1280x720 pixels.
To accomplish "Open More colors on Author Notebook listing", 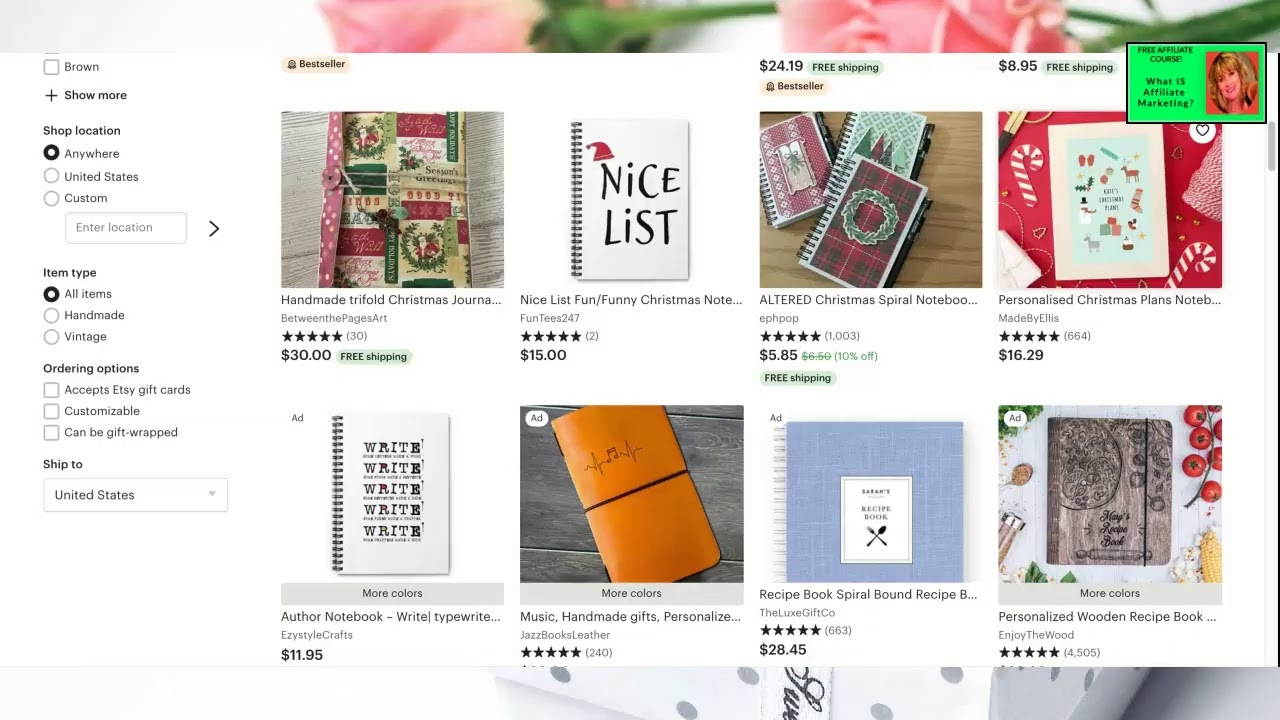I will pos(392,593).
